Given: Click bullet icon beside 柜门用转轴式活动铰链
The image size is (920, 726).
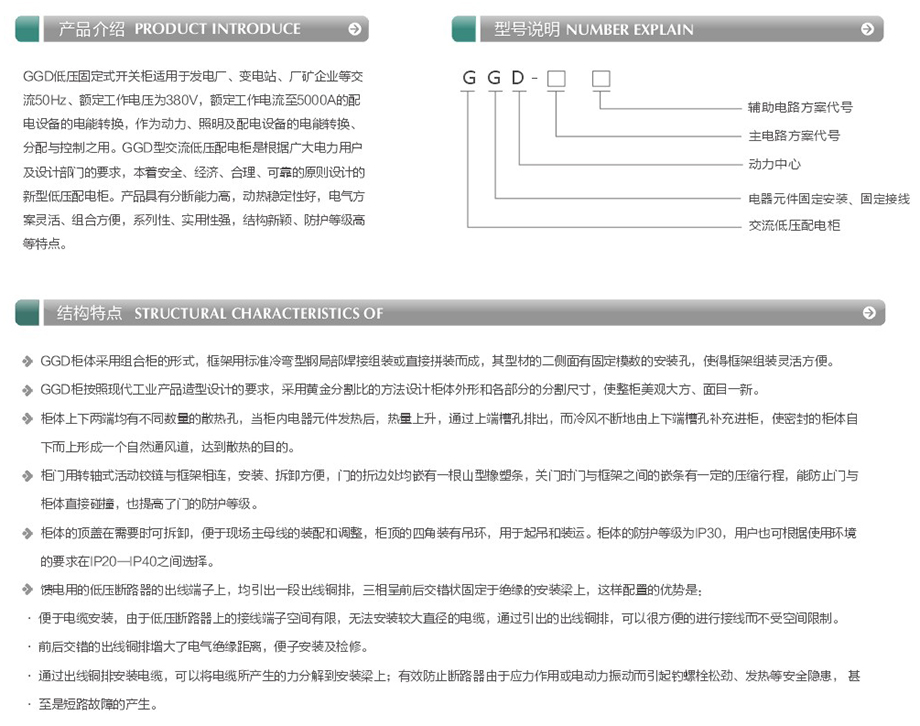Looking at the screenshot, I should 27,475.
